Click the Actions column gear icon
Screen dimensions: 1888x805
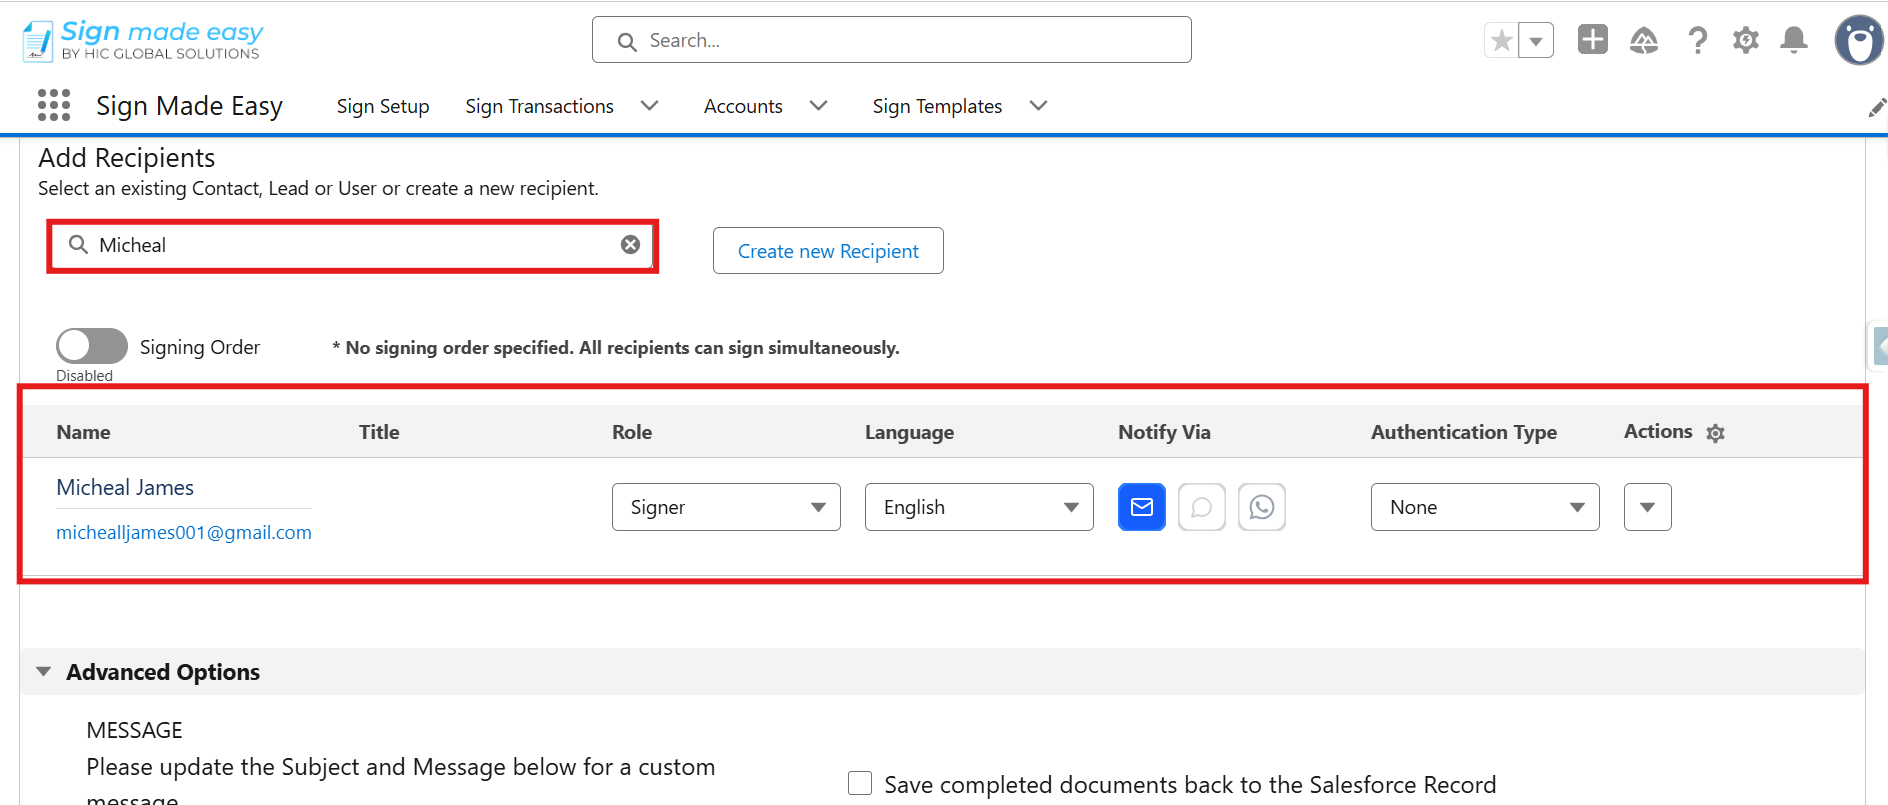pyautogui.click(x=1715, y=433)
